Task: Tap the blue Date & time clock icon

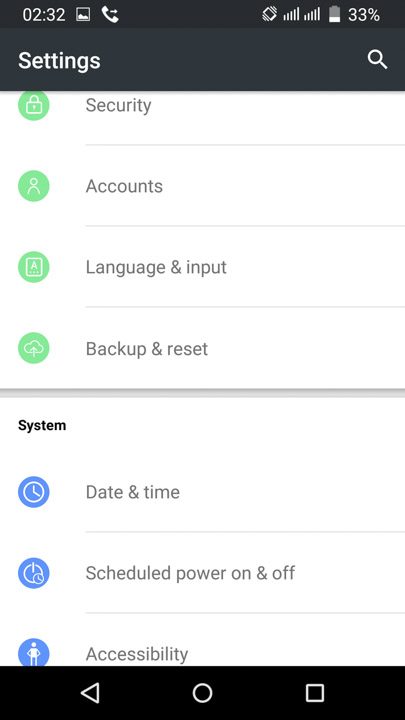Action: coord(34,492)
